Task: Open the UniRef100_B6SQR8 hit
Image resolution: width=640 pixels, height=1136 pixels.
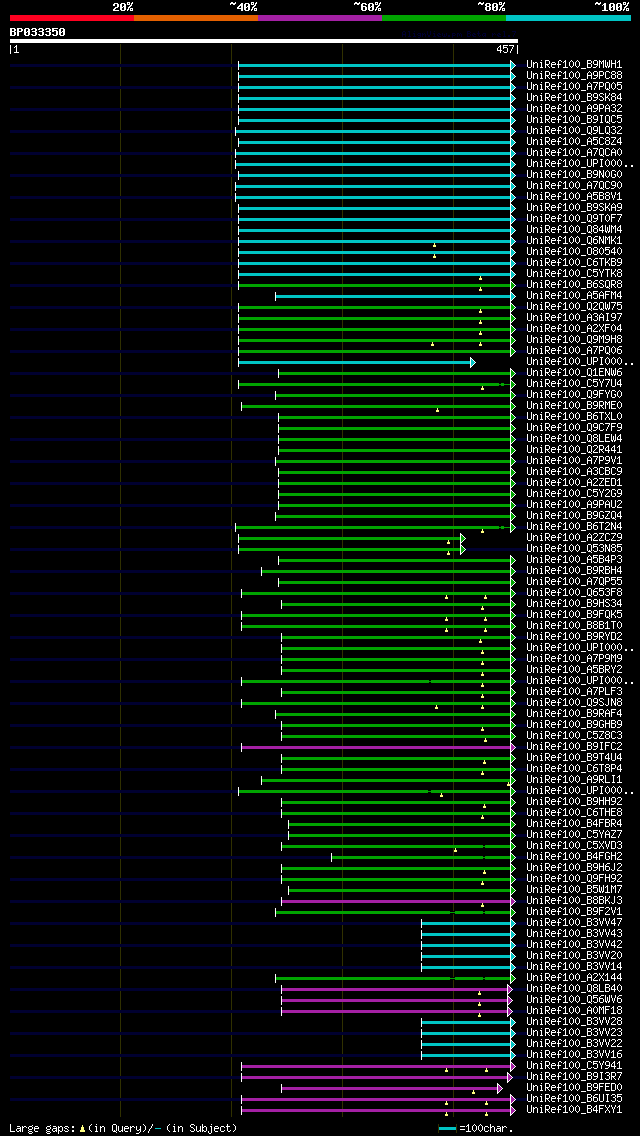Action: click(x=574, y=285)
